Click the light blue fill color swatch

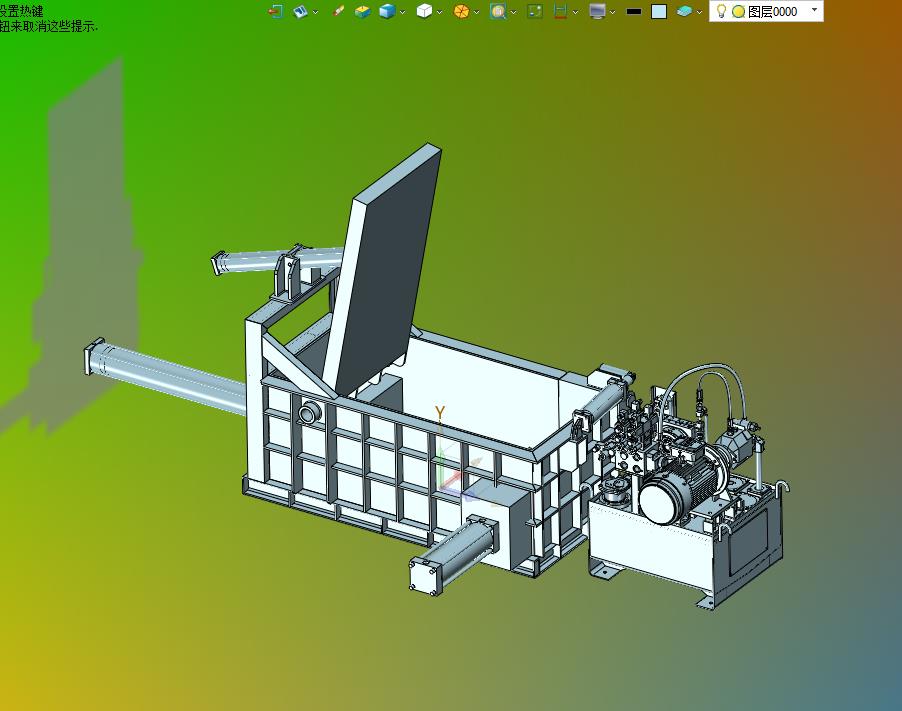click(659, 12)
